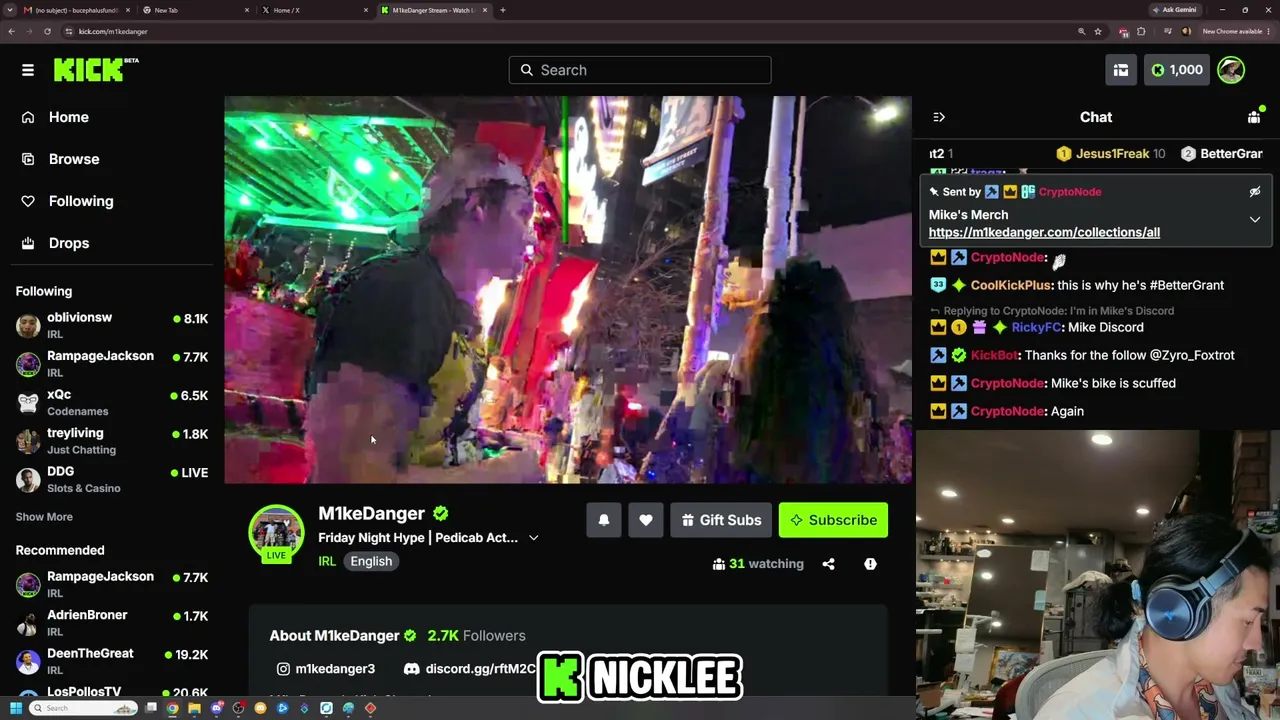Open M1keDanger's live avatar

(x=276, y=534)
